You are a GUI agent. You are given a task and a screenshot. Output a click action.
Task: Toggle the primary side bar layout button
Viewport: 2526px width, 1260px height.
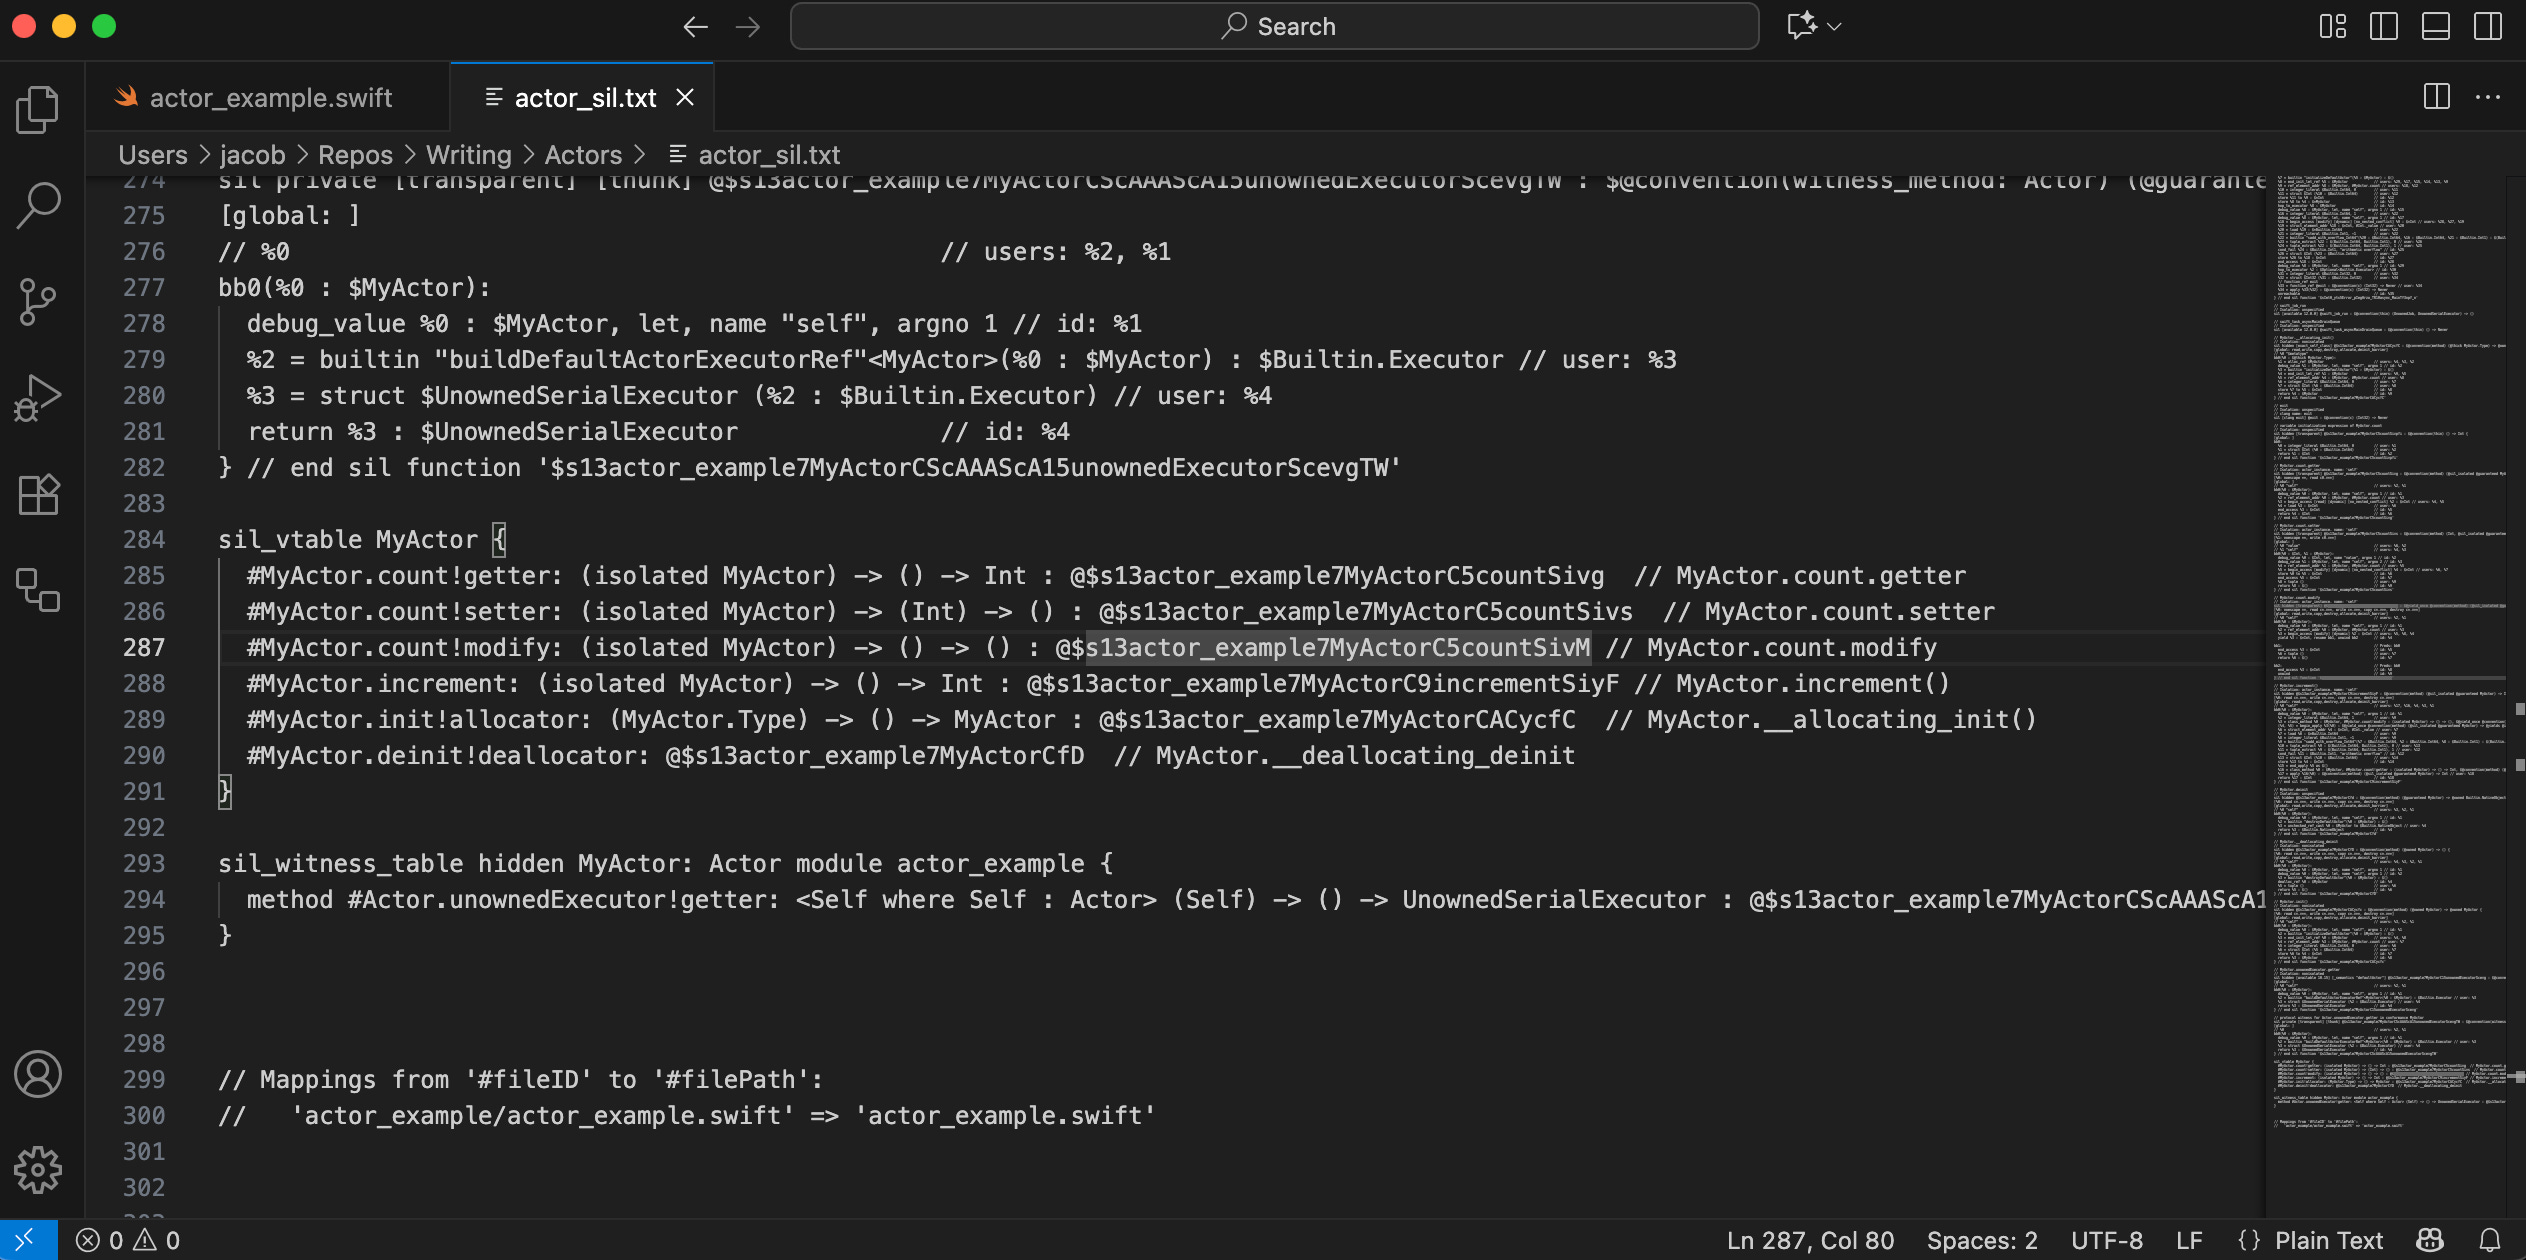click(x=2384, y=26)
